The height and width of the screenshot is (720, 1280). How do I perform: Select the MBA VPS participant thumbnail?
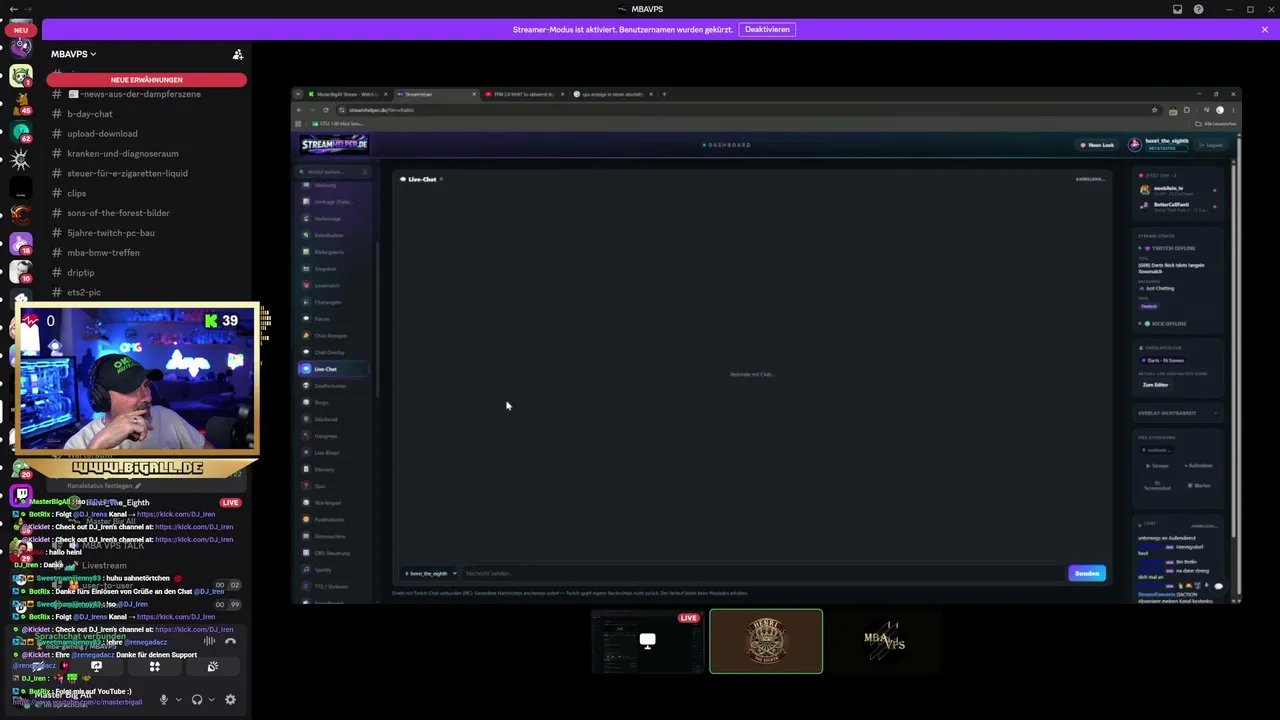[885, 641]
